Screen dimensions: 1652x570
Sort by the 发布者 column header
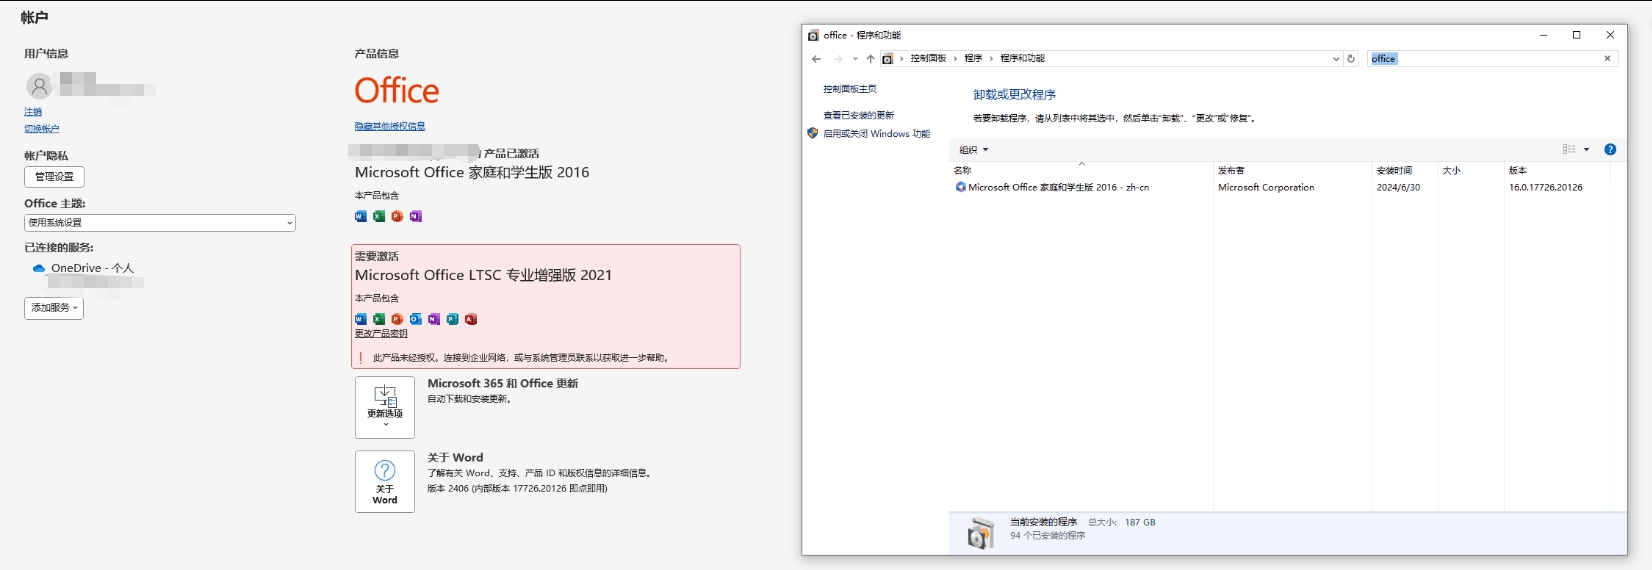pyautogui.click(x=1293, y=170)
